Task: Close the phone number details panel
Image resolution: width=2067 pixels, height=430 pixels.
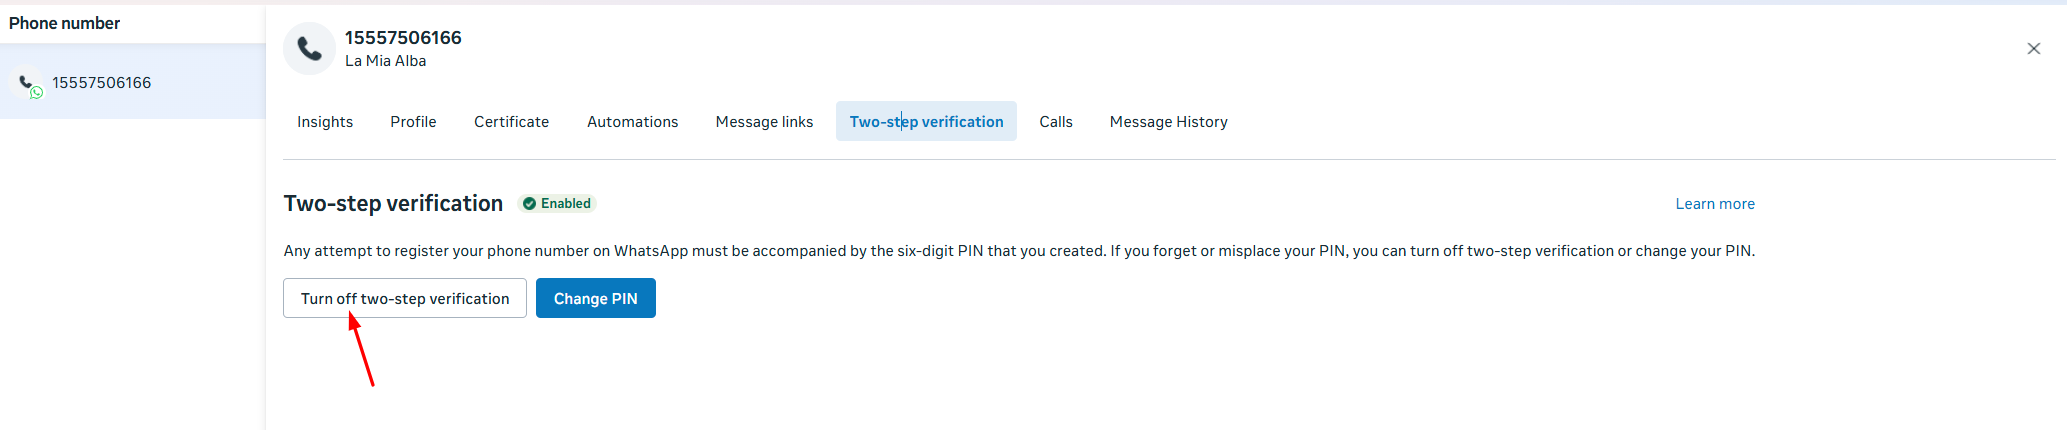Action: coord(2033,48)
